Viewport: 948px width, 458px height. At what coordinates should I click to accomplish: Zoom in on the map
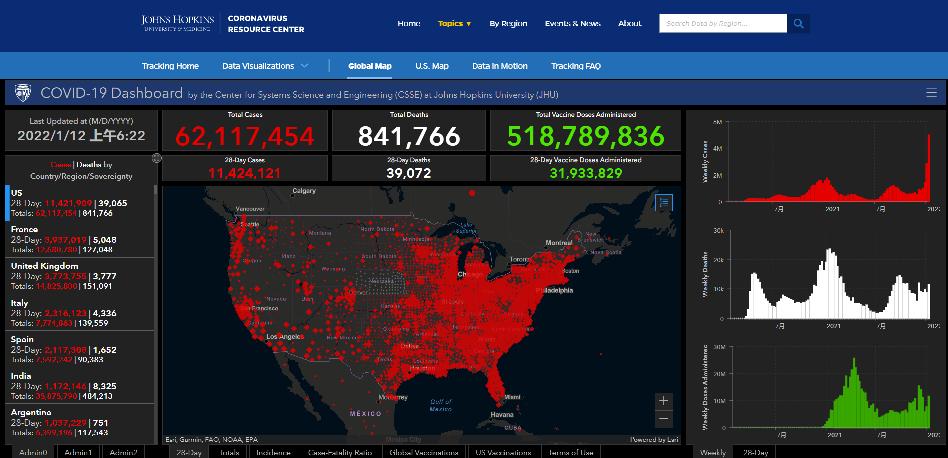coord(664,401)
